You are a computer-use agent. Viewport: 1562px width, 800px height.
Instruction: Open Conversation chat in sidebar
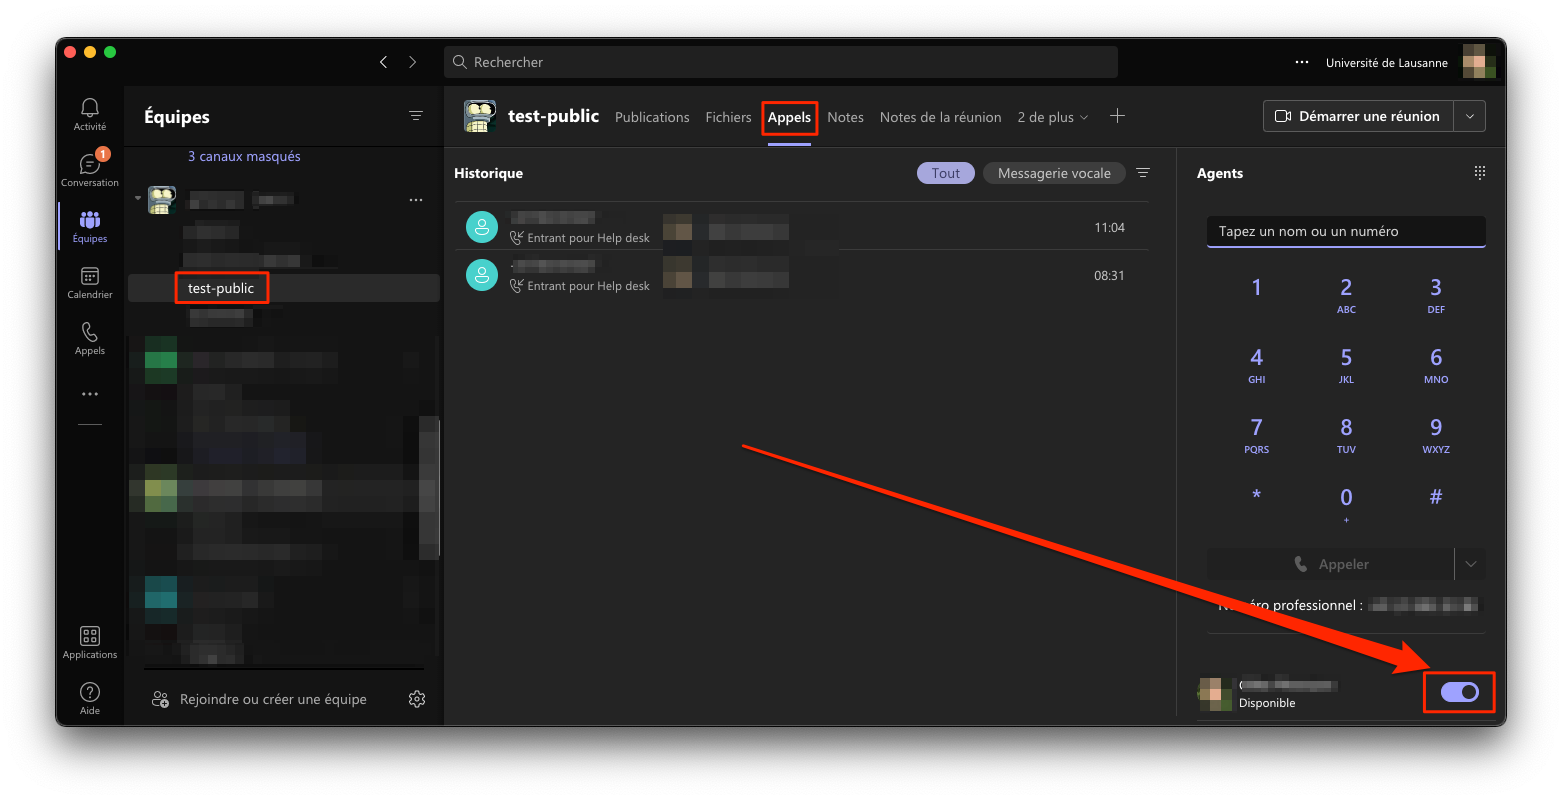point(90,169)
